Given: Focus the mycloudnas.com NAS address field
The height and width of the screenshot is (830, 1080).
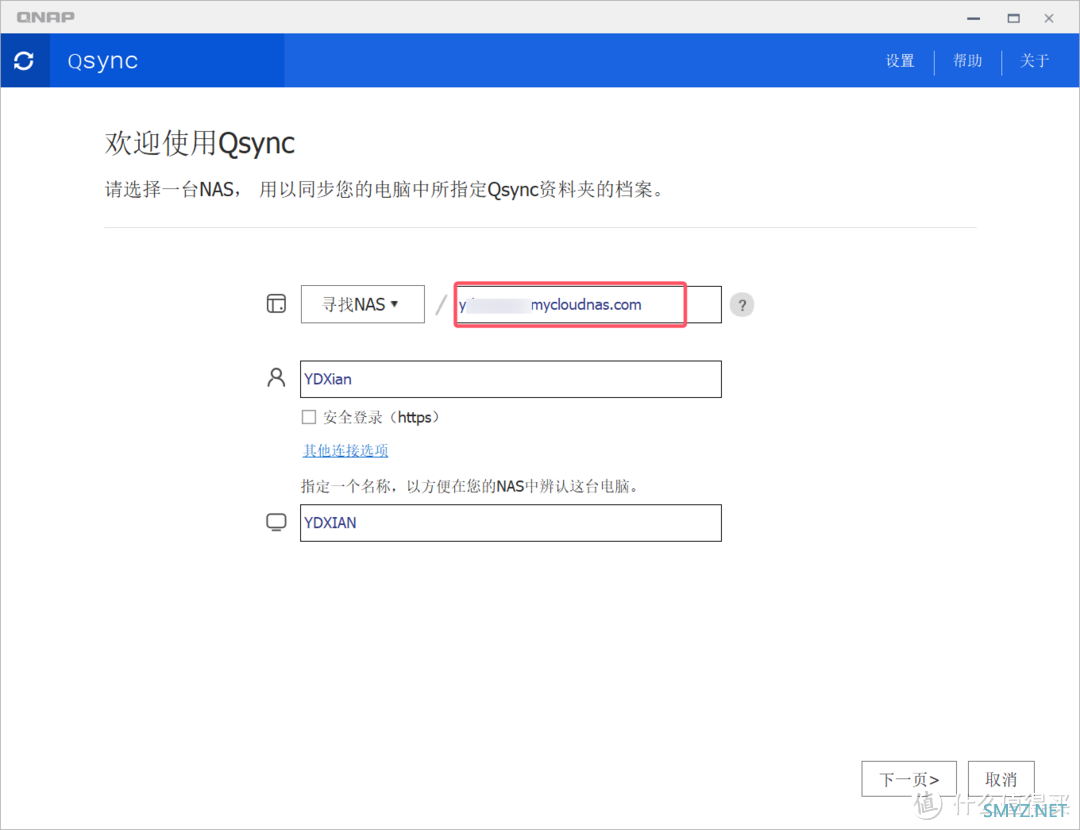Looking at the screenshot, I should pos(588,304).
